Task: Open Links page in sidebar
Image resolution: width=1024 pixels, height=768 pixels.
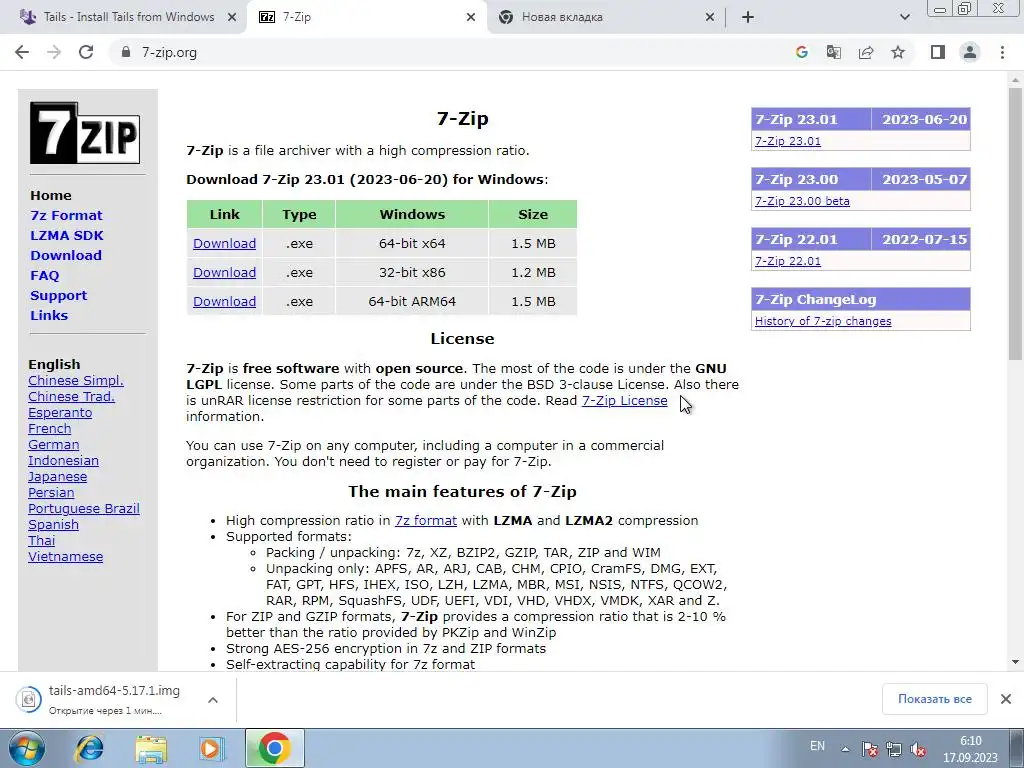Action: click(x=49, y=315)
